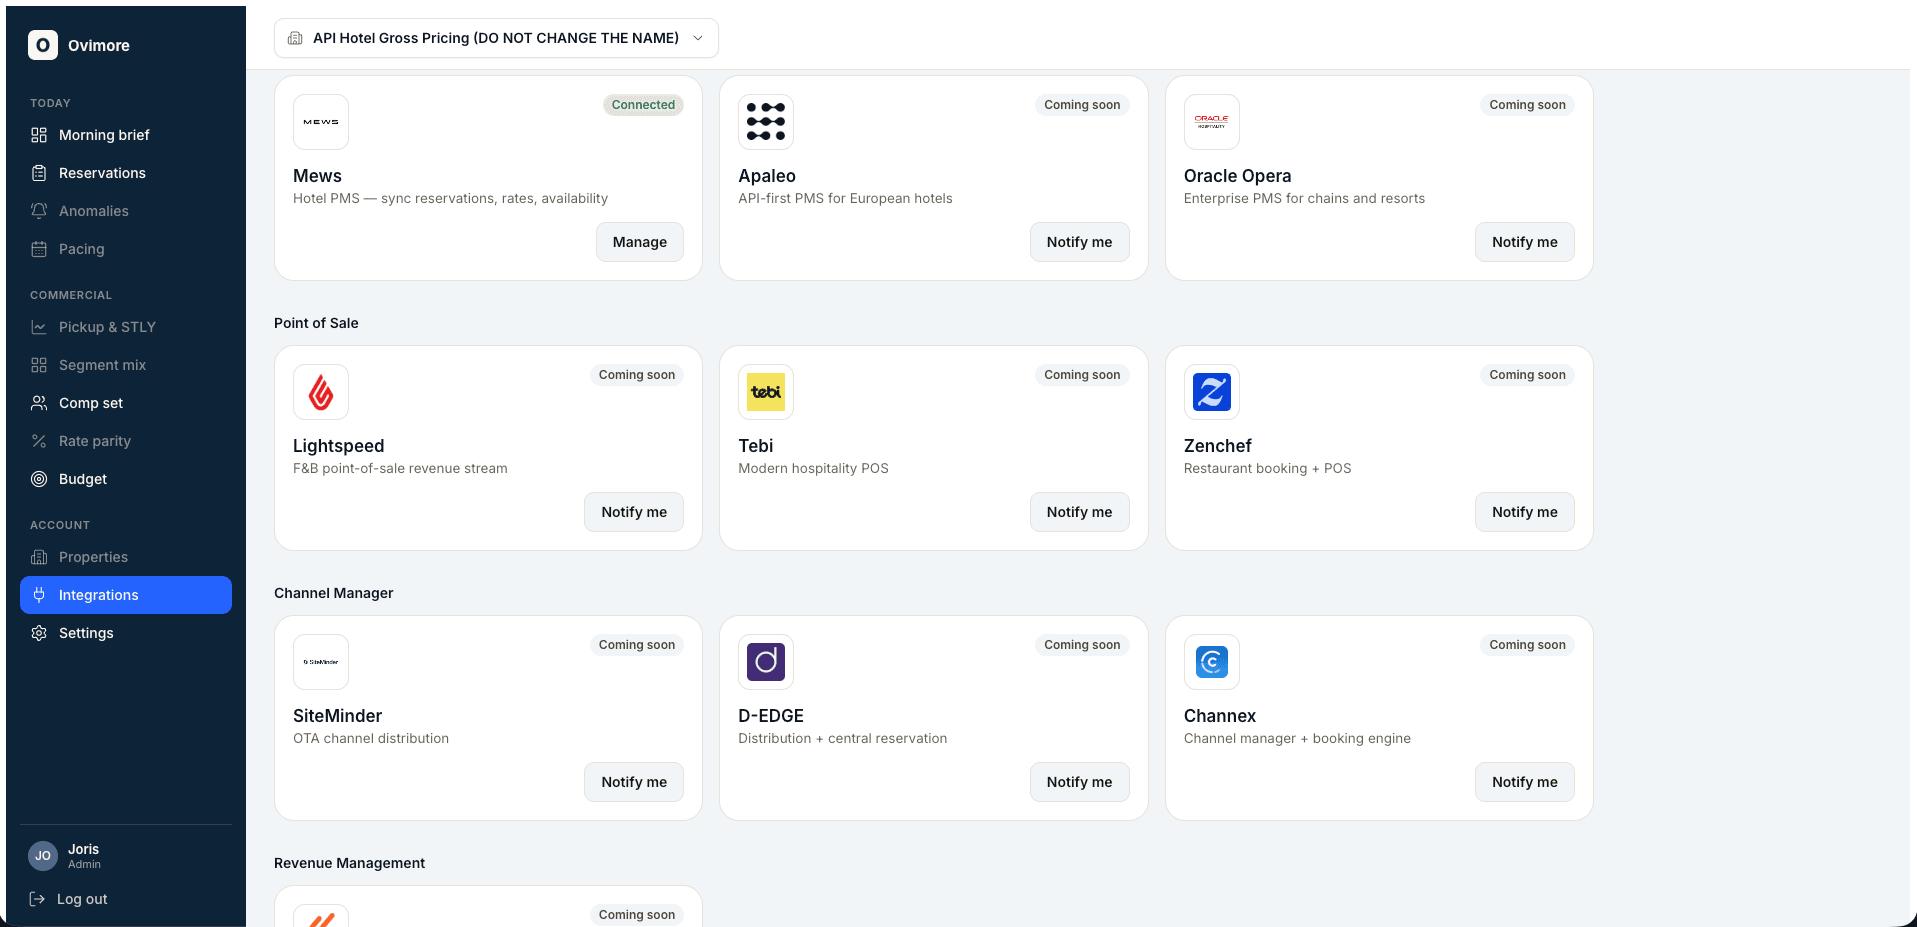Click the Apaleo logo tile
This screenshot has height=927, width=1917.
766,122
